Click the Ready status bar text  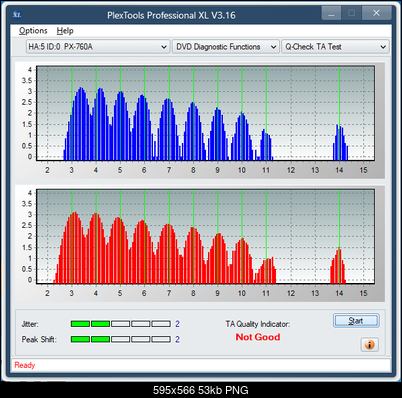pos(25,365)
